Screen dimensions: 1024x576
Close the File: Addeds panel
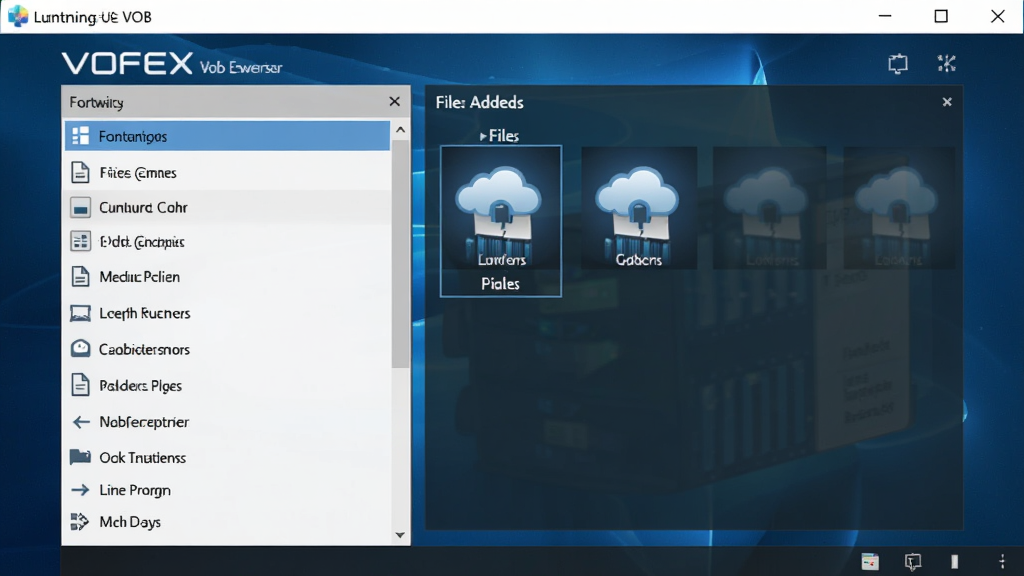(x=947, y=102)
